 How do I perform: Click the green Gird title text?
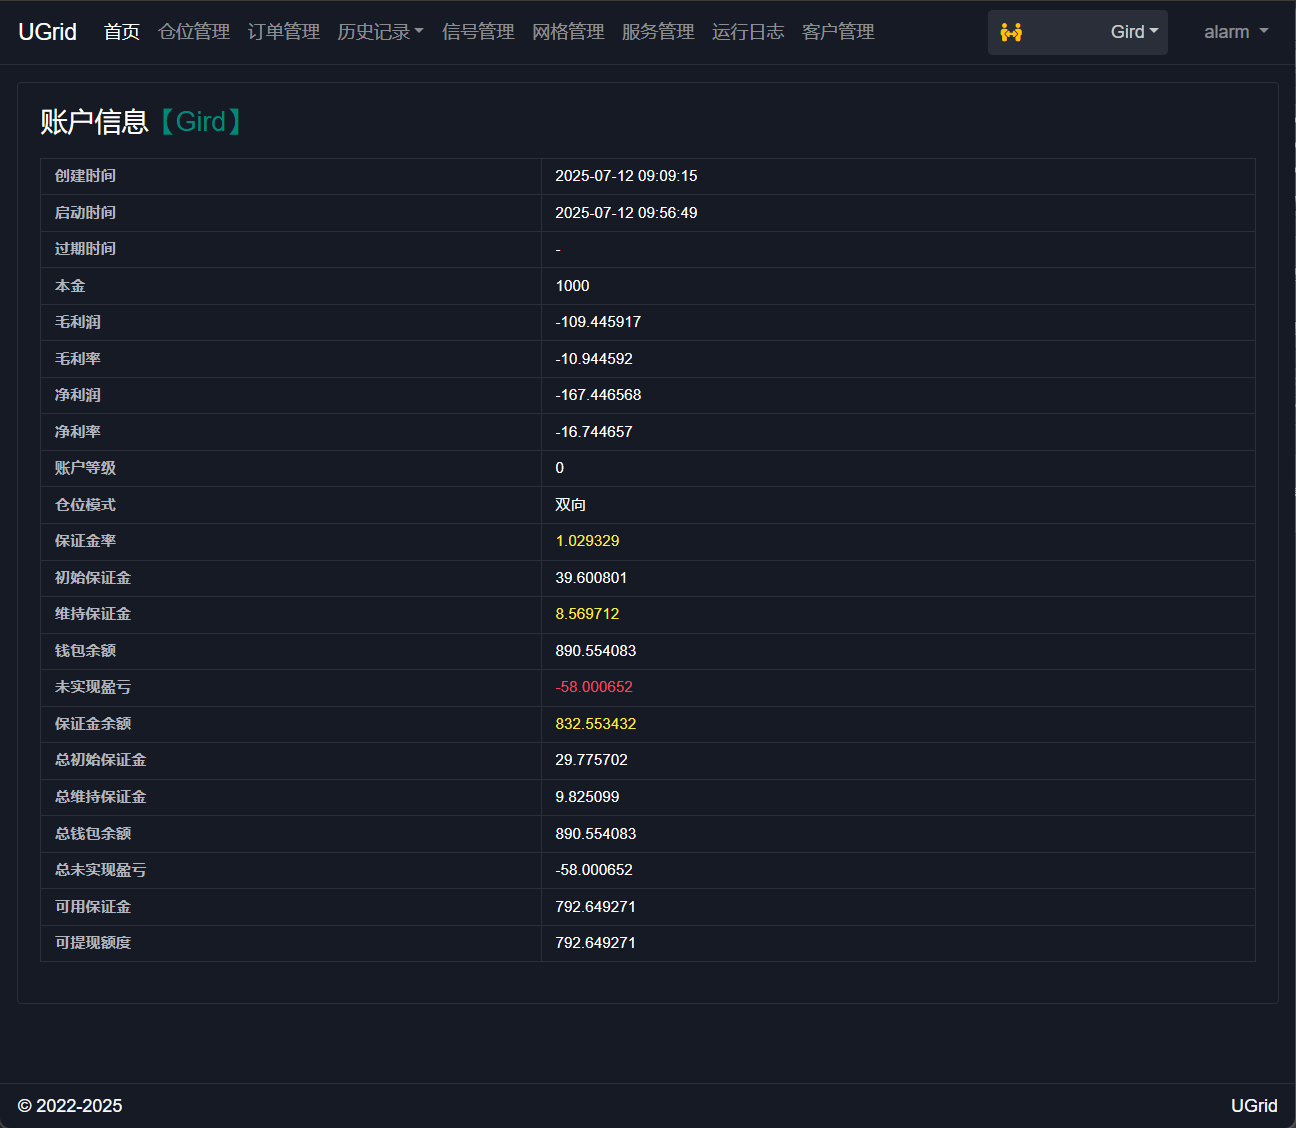201,122
